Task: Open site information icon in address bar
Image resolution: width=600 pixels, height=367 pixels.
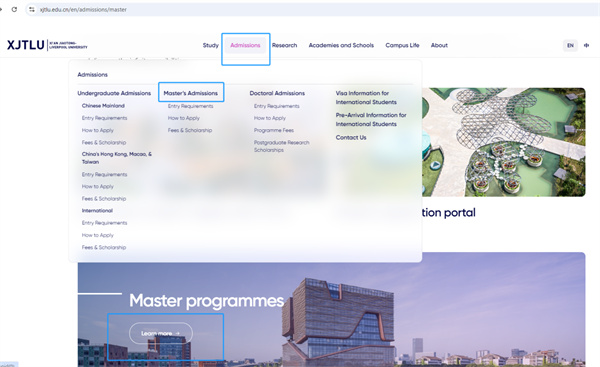Action: [32, 10]
